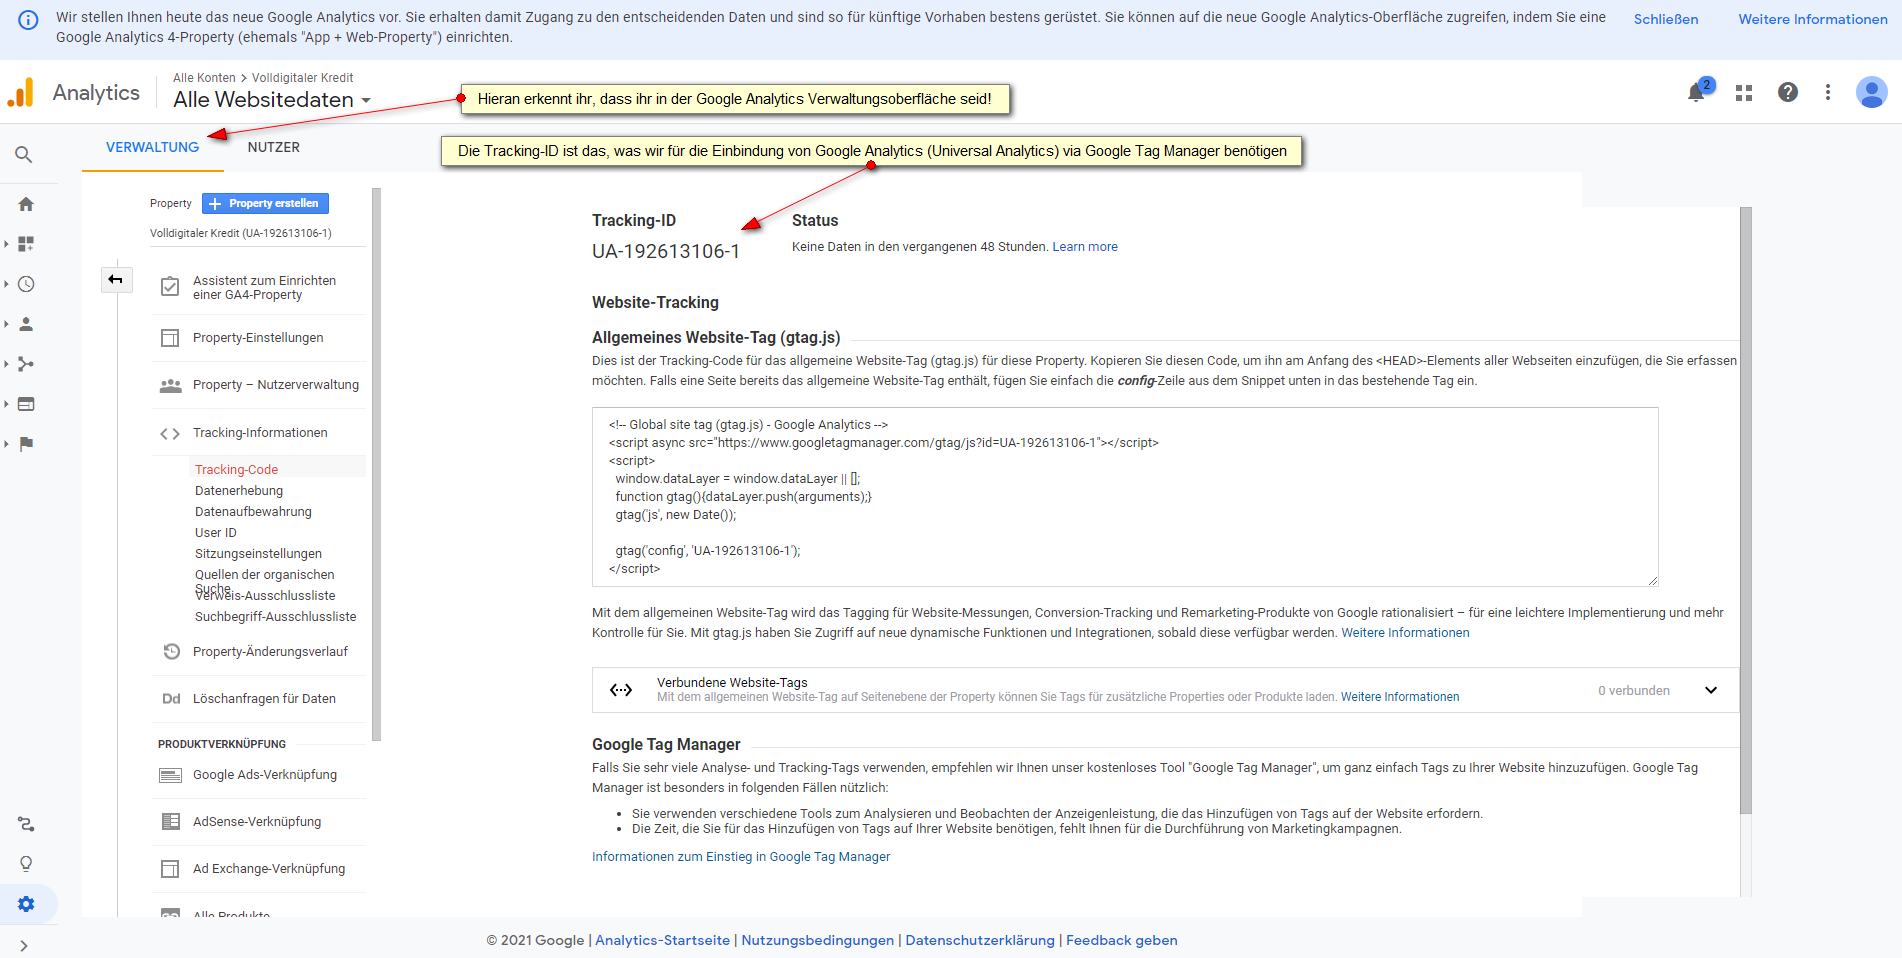Open the Behavior page icon
Screen dimensions: 1902x958
pos(26,404)
